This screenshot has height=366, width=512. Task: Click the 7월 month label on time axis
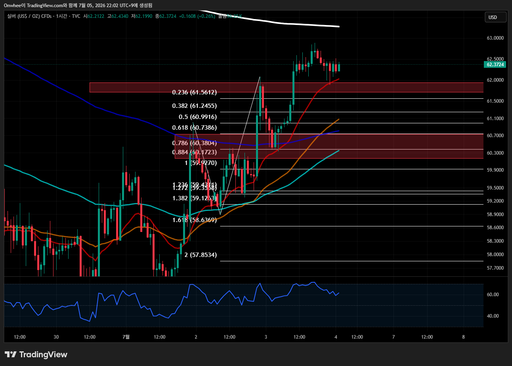click(126, 337)
